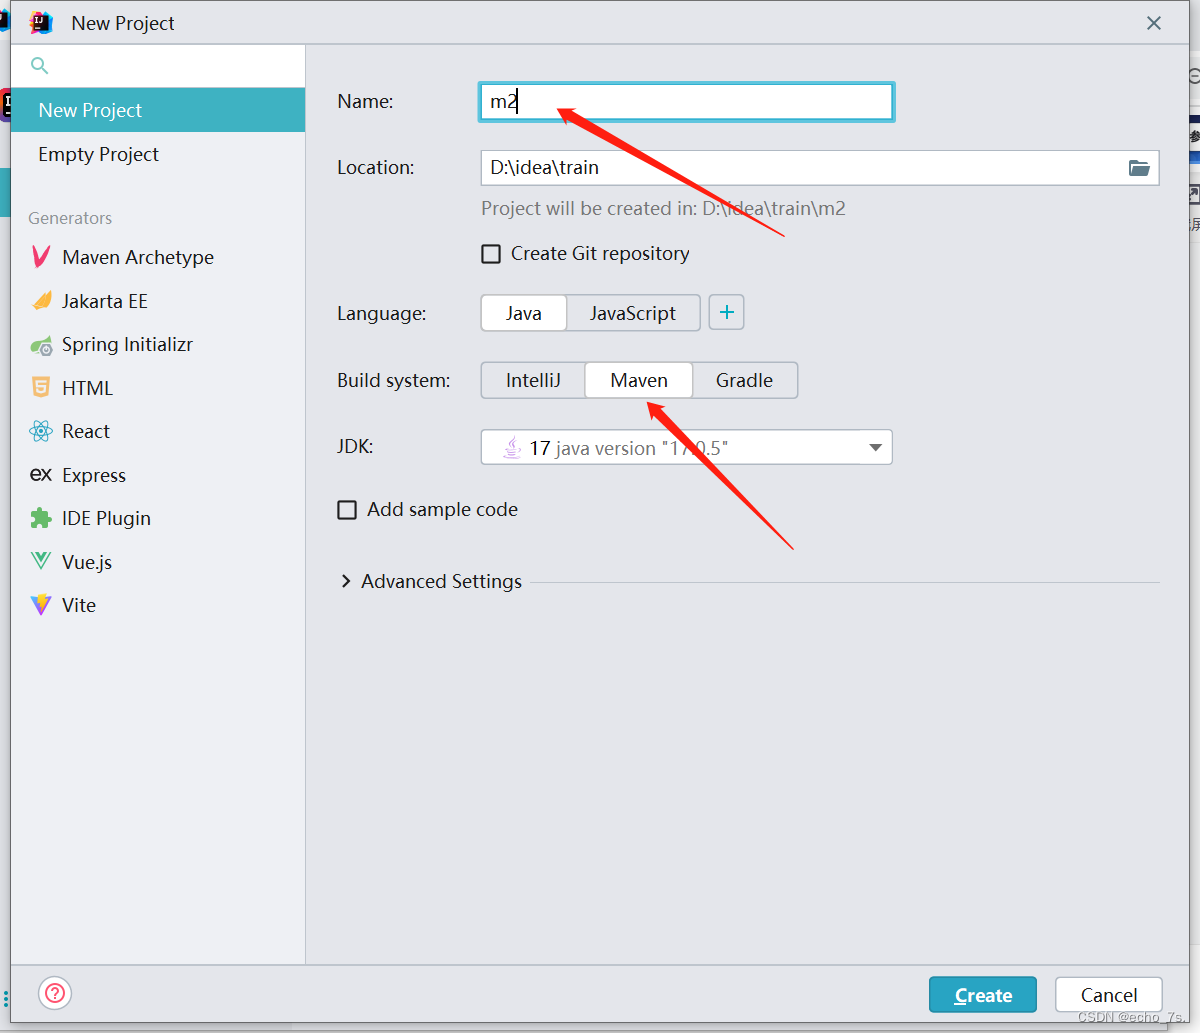Click the Generators section heading
1200x1033 pixels.
click(70, 218)
